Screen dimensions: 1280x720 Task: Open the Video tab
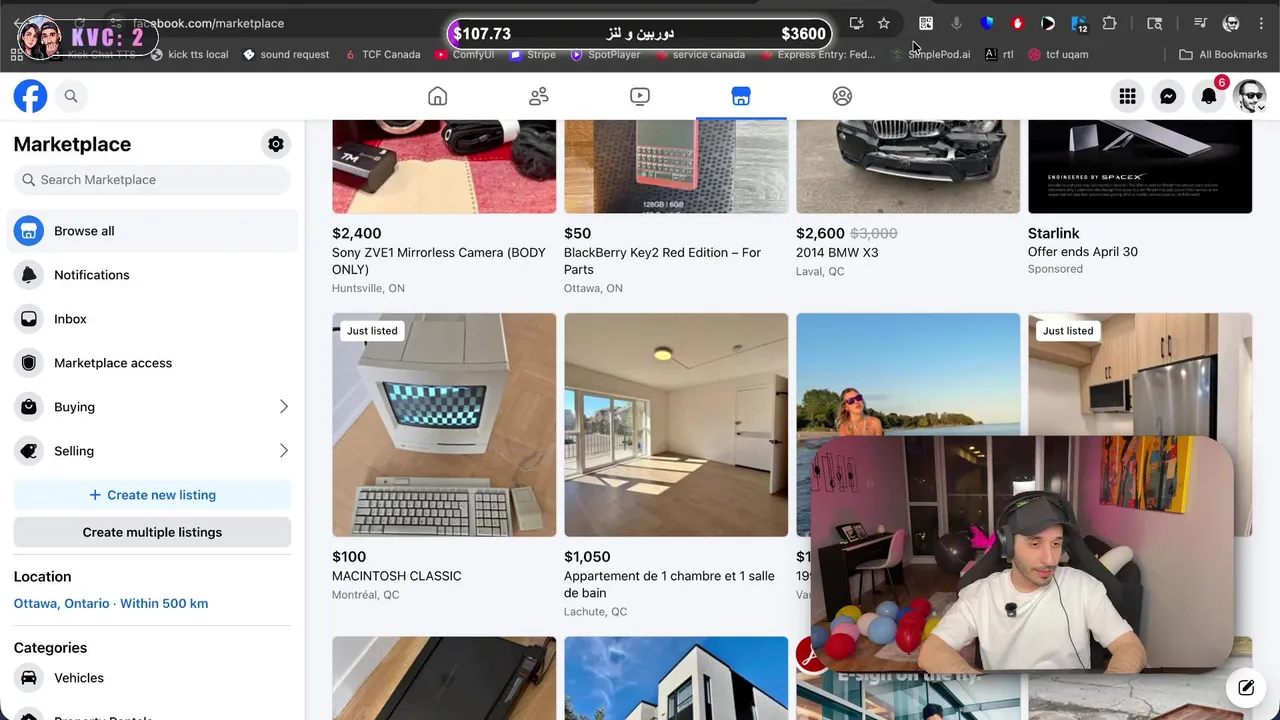640,96
